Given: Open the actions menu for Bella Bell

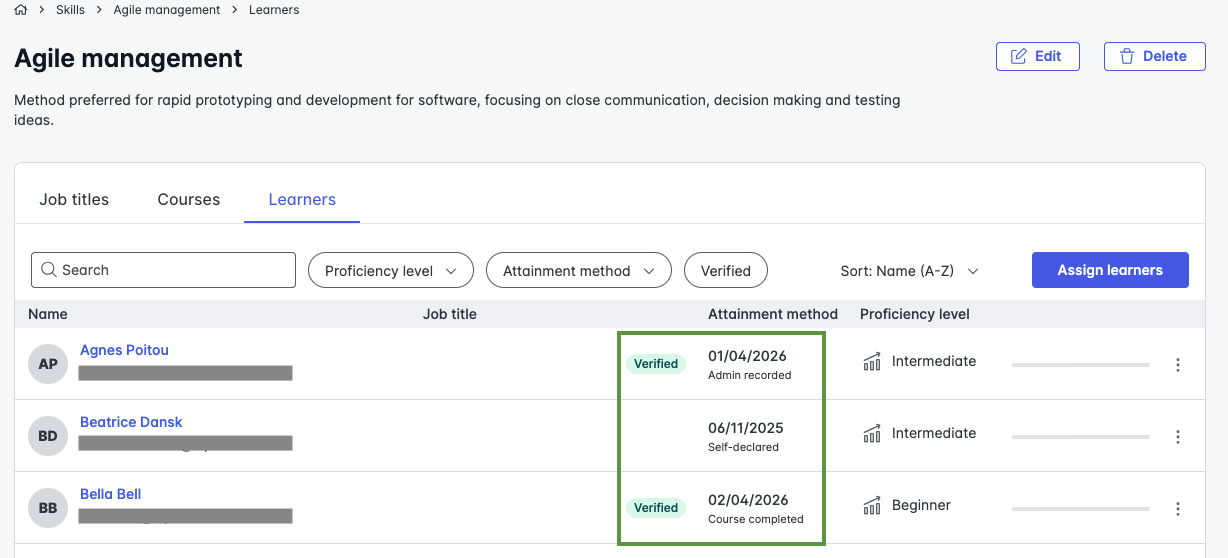Looking at the screenshot, I should [1178, 509].
